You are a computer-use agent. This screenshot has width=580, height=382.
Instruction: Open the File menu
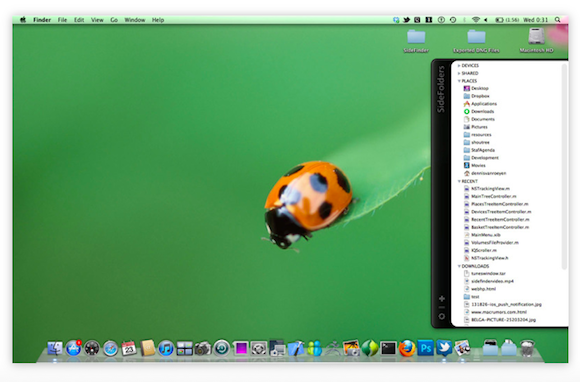pos(62,20)
